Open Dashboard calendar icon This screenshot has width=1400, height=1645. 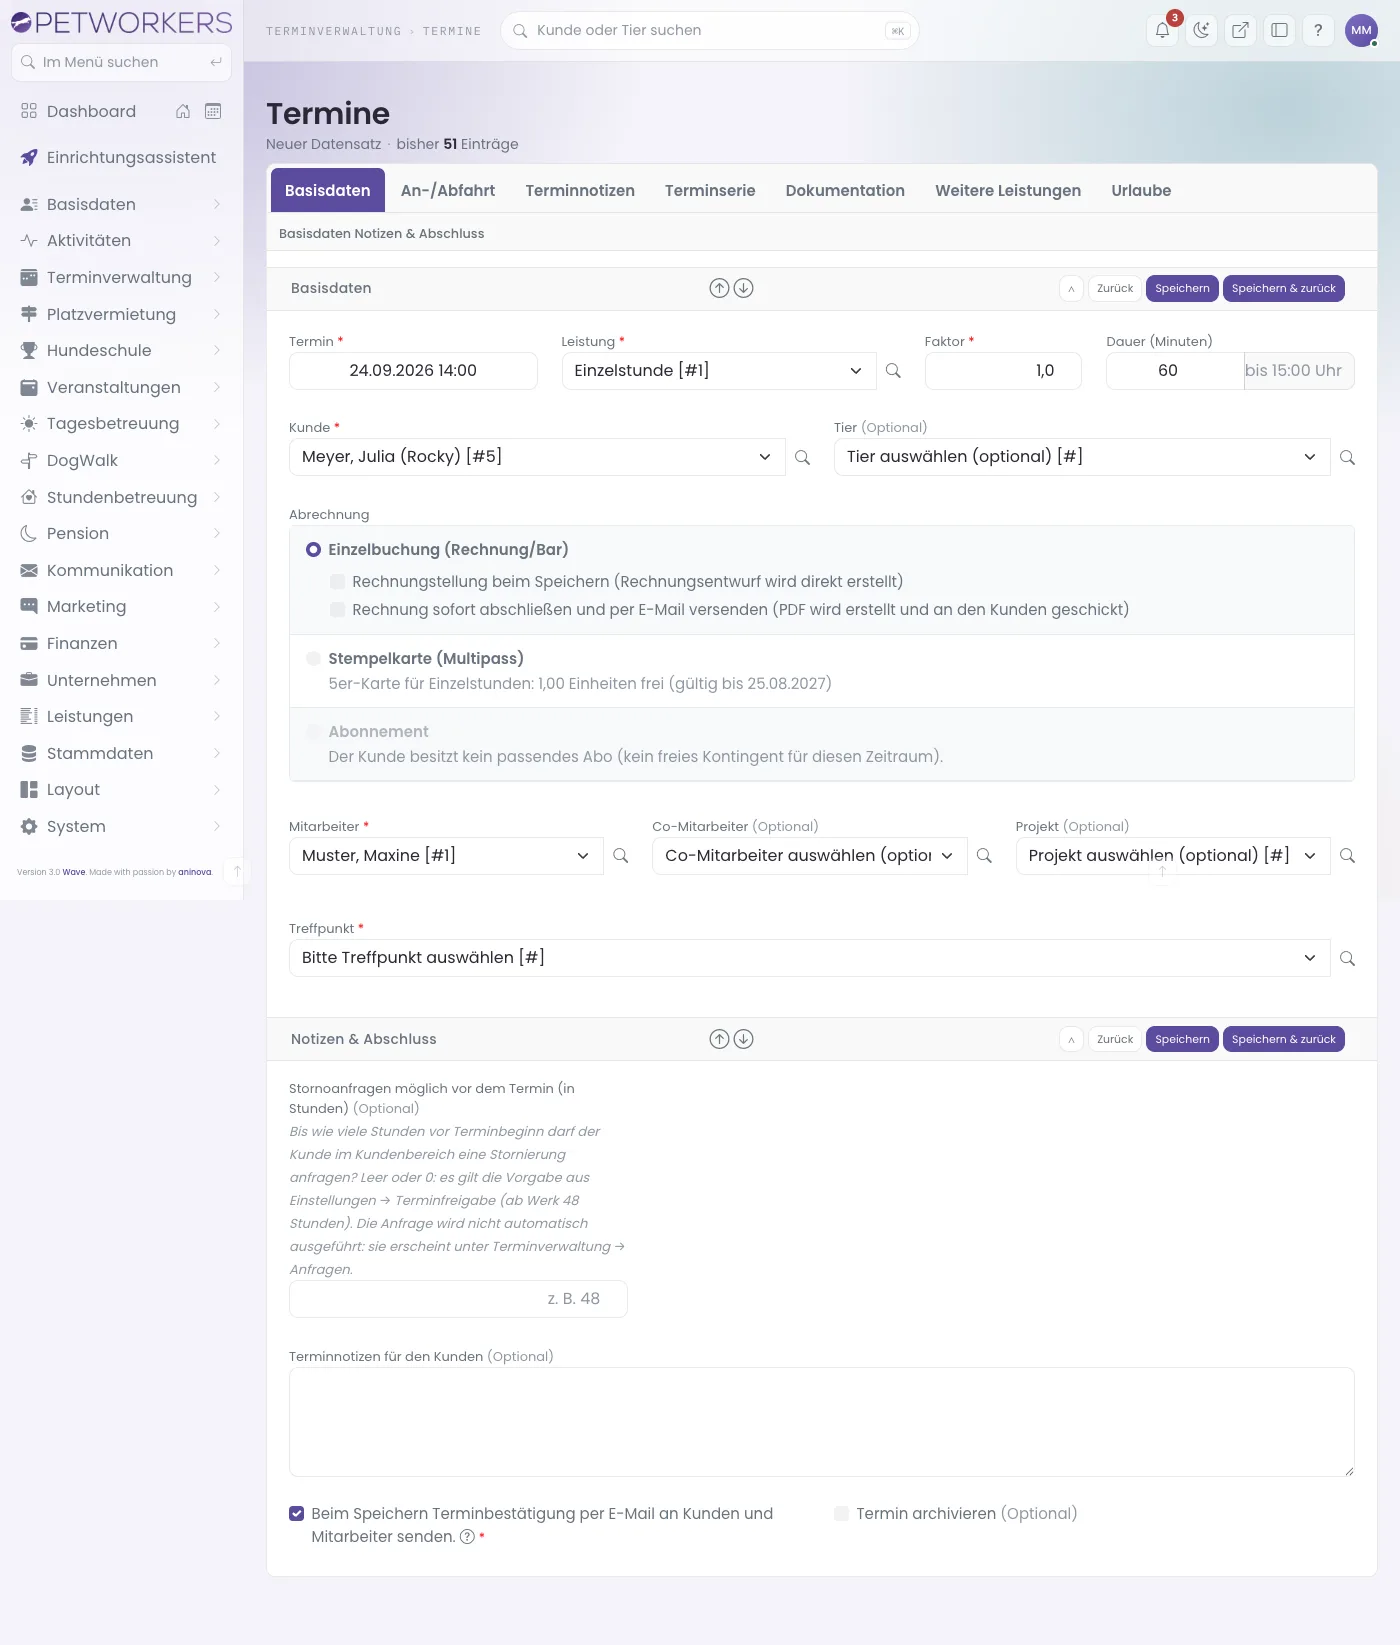pyautogui.click(x=213, y=111)
